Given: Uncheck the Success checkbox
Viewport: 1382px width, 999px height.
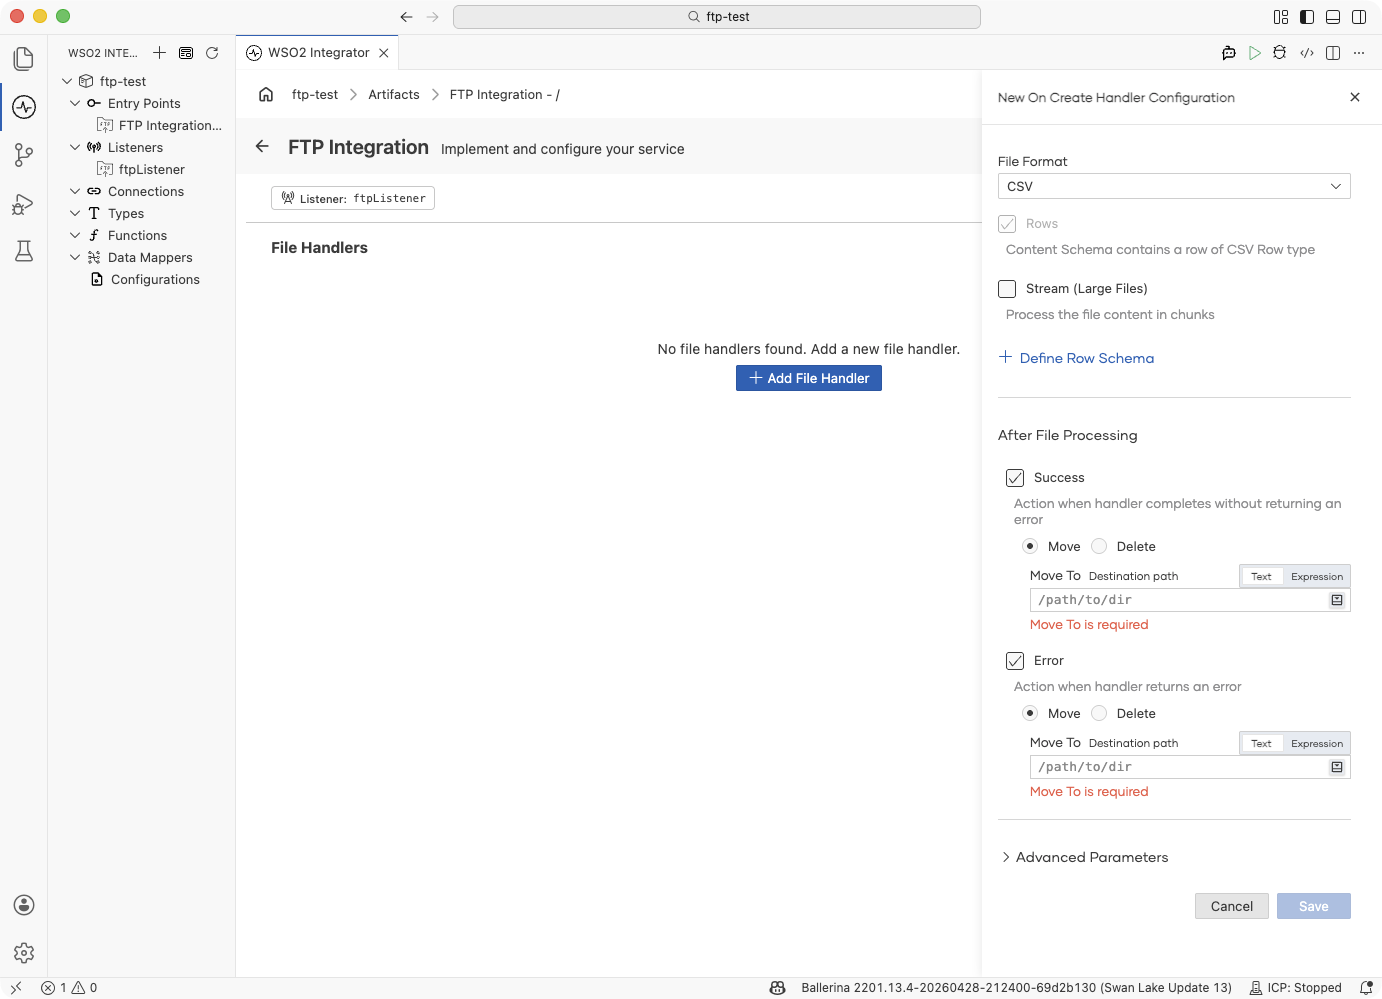Looking at the screenshot, I should pos(1015,478).
